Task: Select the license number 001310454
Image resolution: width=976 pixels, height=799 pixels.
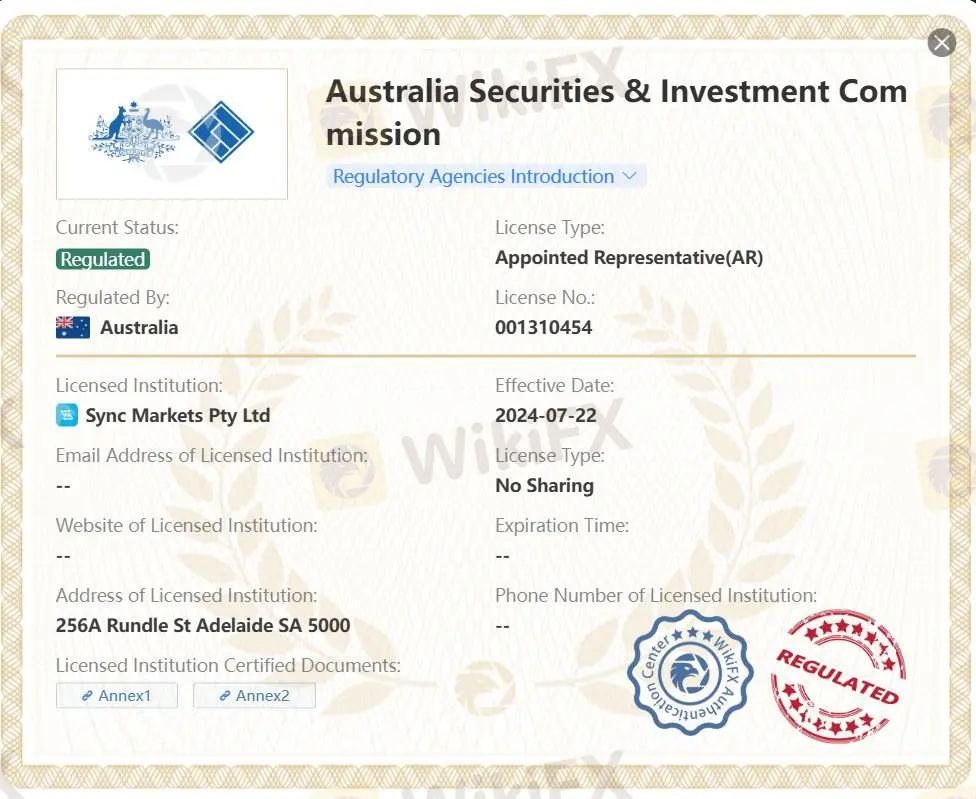Action: point(543,327)
